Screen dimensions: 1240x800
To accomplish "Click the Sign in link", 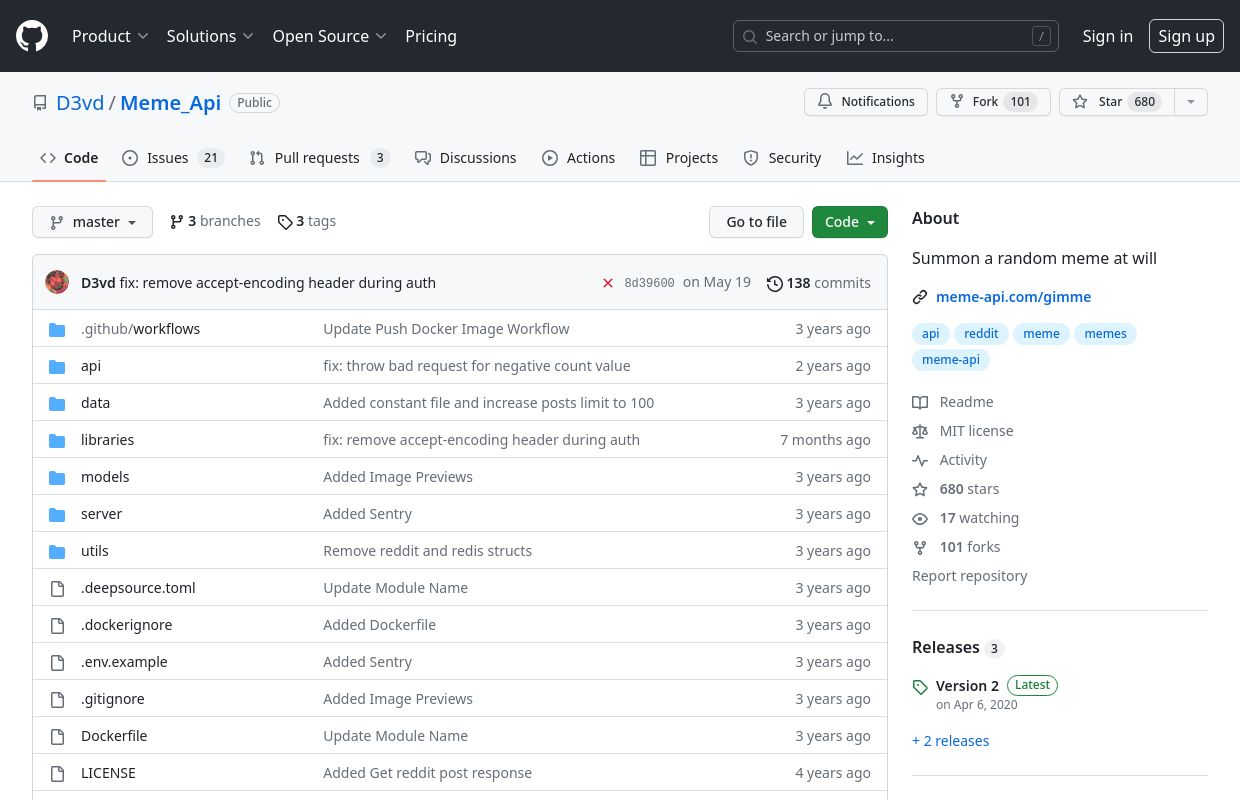I will click(x=1107, y=36).
